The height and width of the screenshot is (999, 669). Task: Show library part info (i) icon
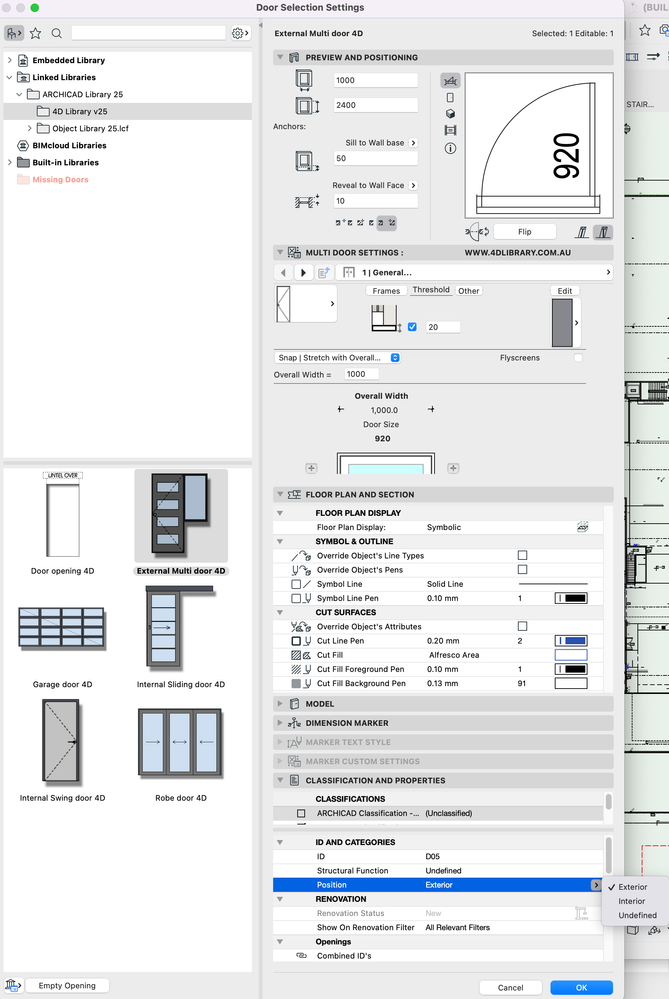450,148
